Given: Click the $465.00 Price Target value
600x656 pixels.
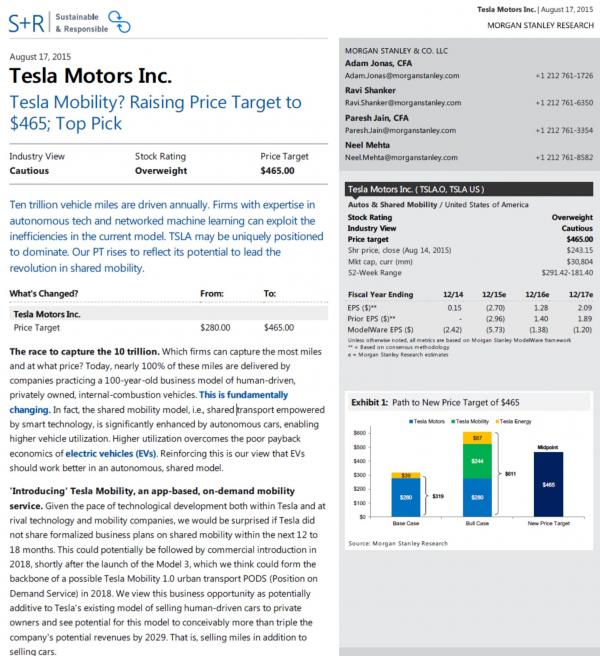Looking at the screenshot, I should 277,171.
